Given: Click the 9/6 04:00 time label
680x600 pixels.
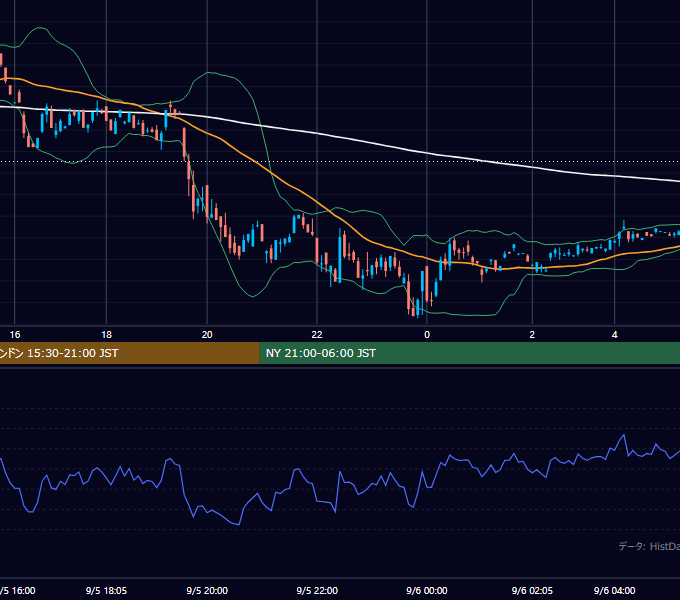Looking at the screenshot, I should (615, 590).
